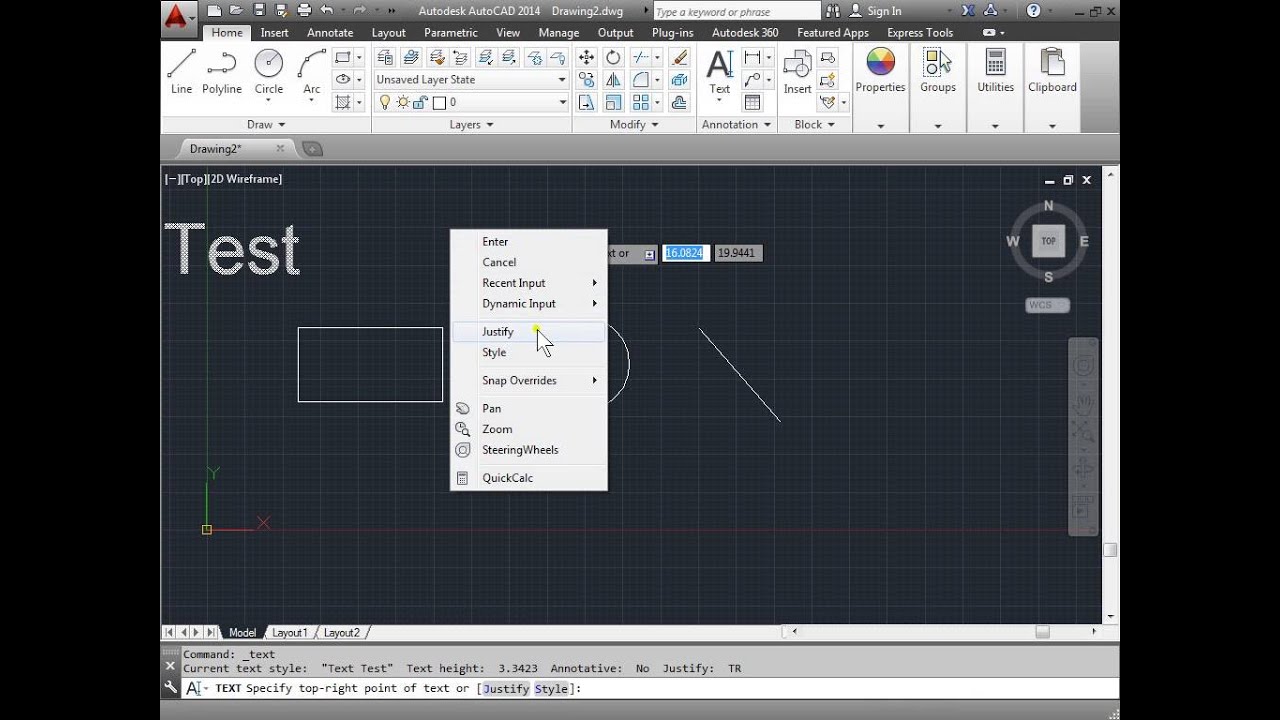Click the Style option in command line
Image resolution: width=1280 pixels, height=720 pixels.
pyautogui.click(x=551, y=689)
